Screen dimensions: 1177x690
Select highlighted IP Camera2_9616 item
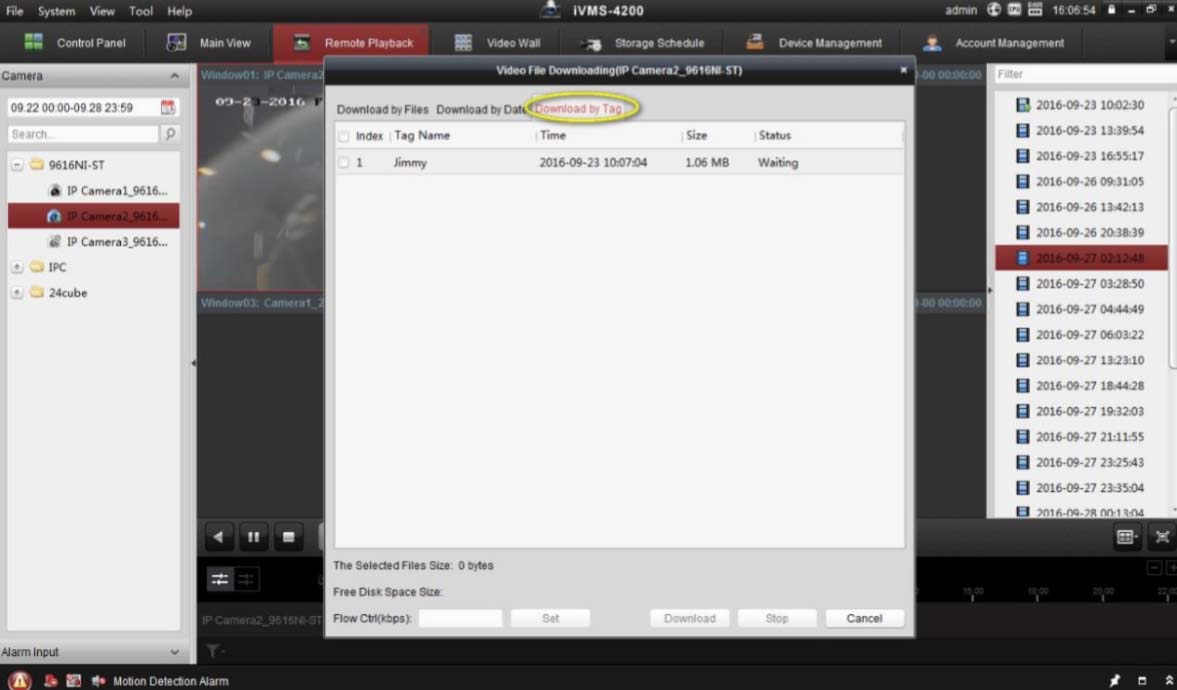click(93, 216)
